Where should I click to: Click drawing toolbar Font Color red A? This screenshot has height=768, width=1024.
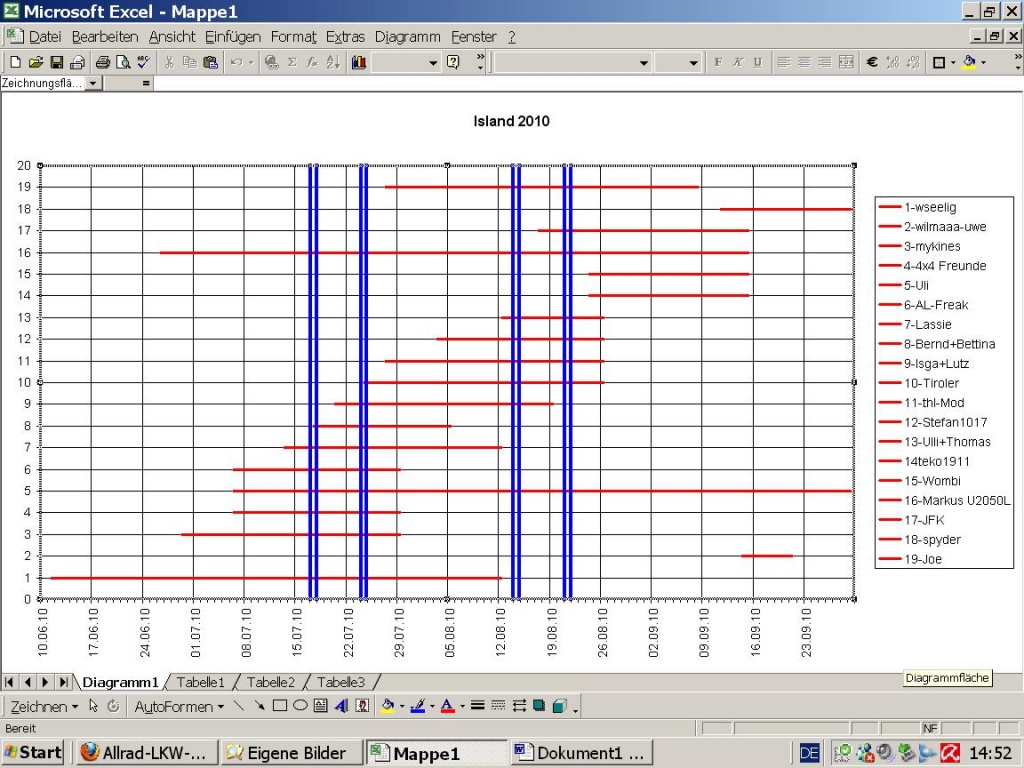coord(447,706)
